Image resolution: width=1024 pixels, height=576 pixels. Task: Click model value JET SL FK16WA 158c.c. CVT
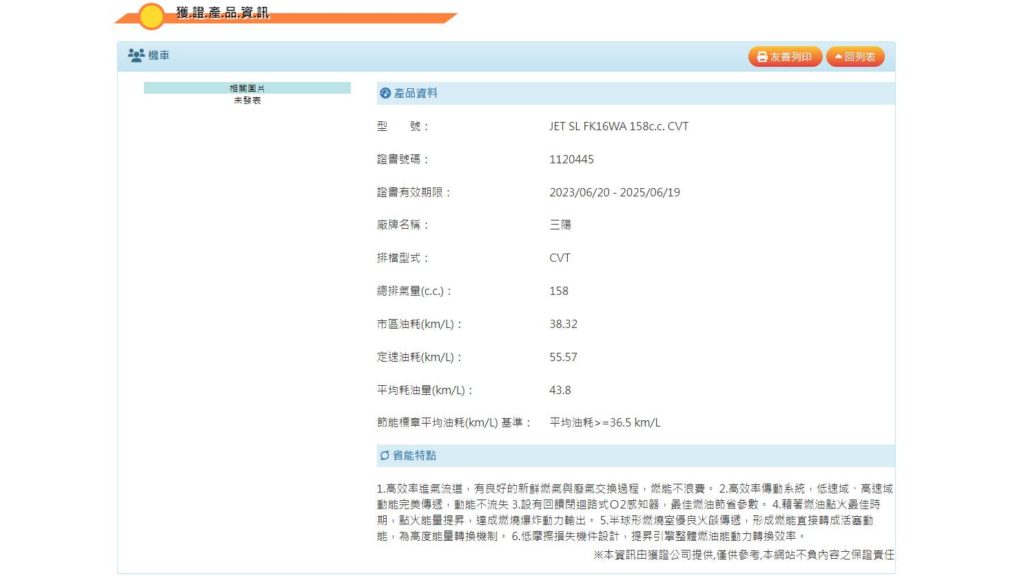point(618,126)
